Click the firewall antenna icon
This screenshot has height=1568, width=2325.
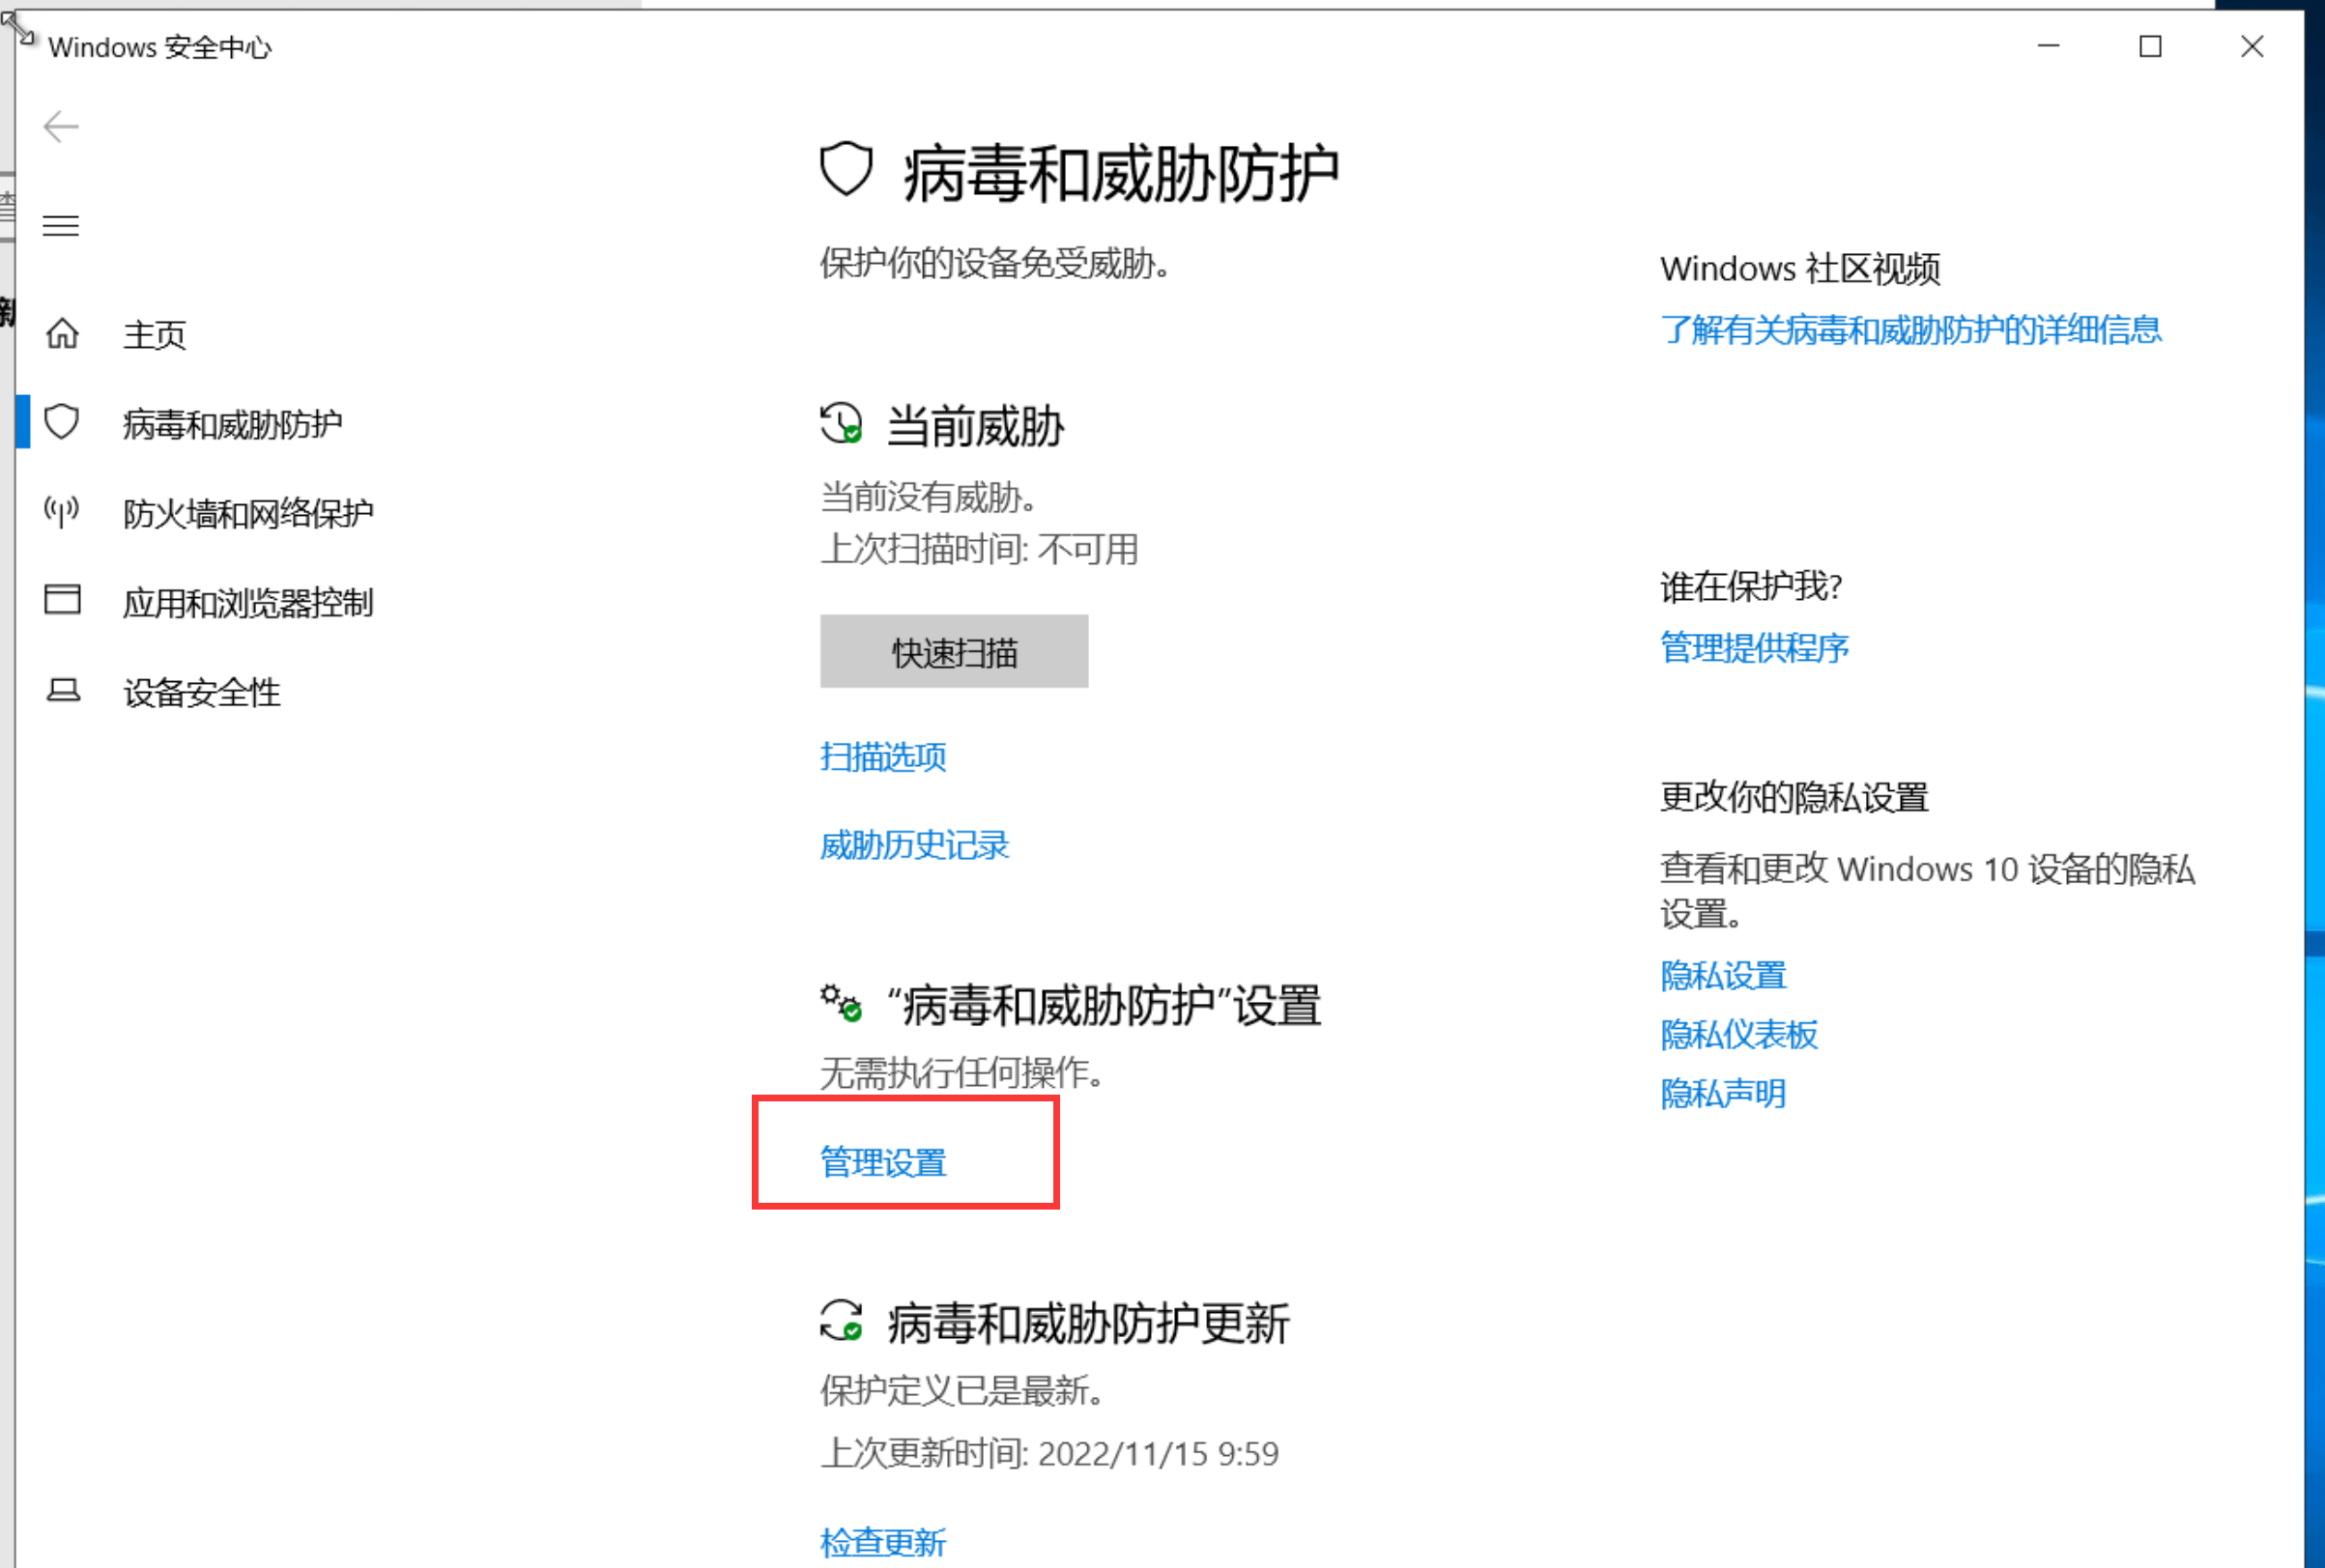pos(62,512)
